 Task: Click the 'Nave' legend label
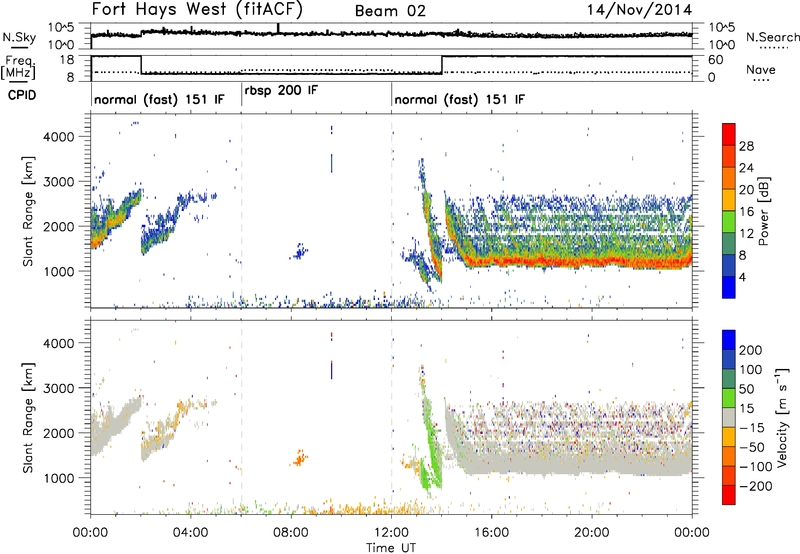[761, 69]
